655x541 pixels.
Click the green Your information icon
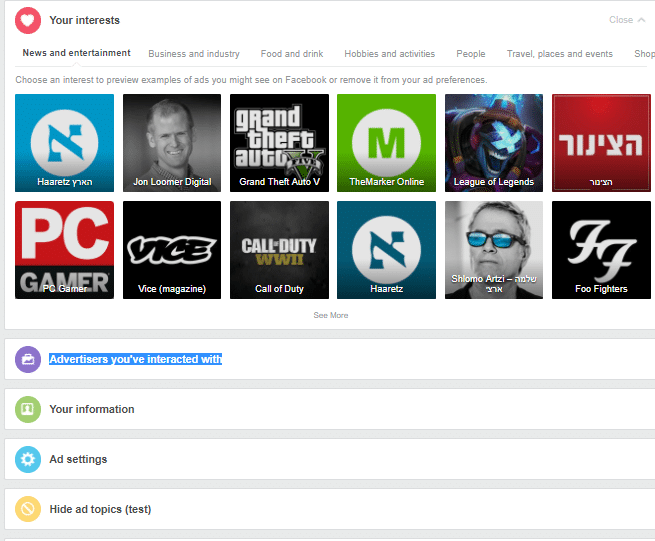click(28, 409)
